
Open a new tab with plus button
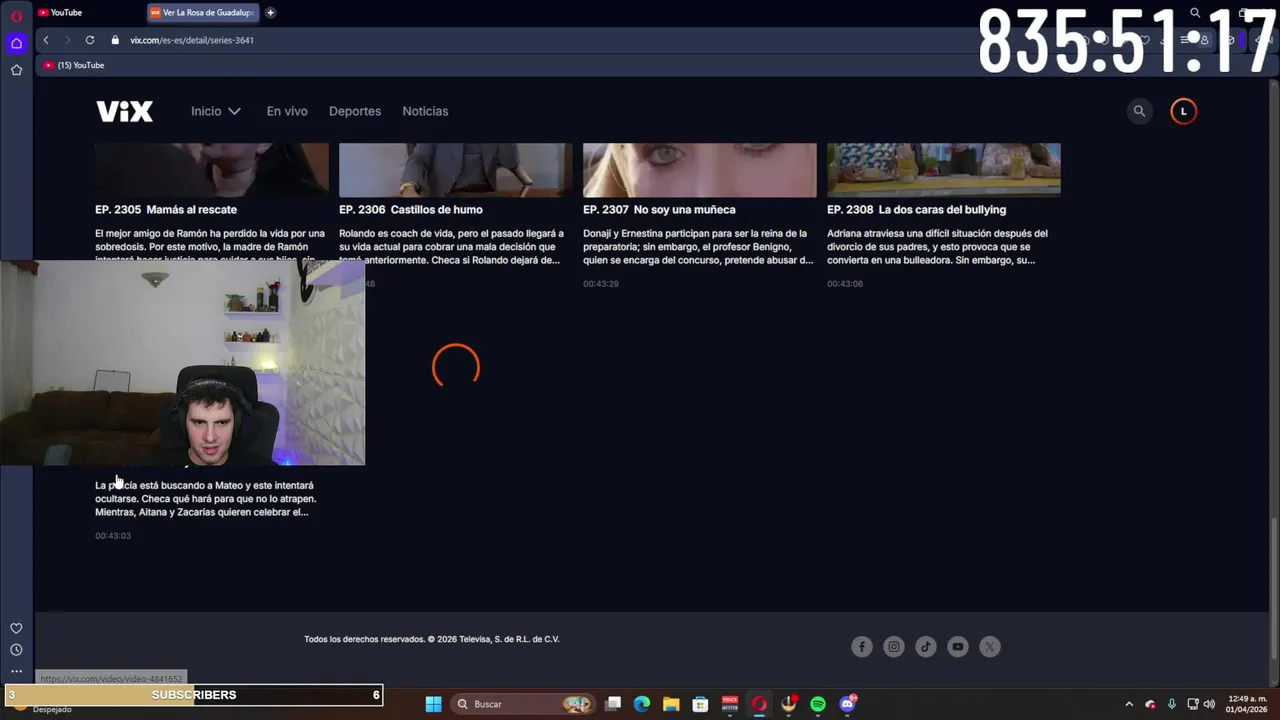pos(270,13)
